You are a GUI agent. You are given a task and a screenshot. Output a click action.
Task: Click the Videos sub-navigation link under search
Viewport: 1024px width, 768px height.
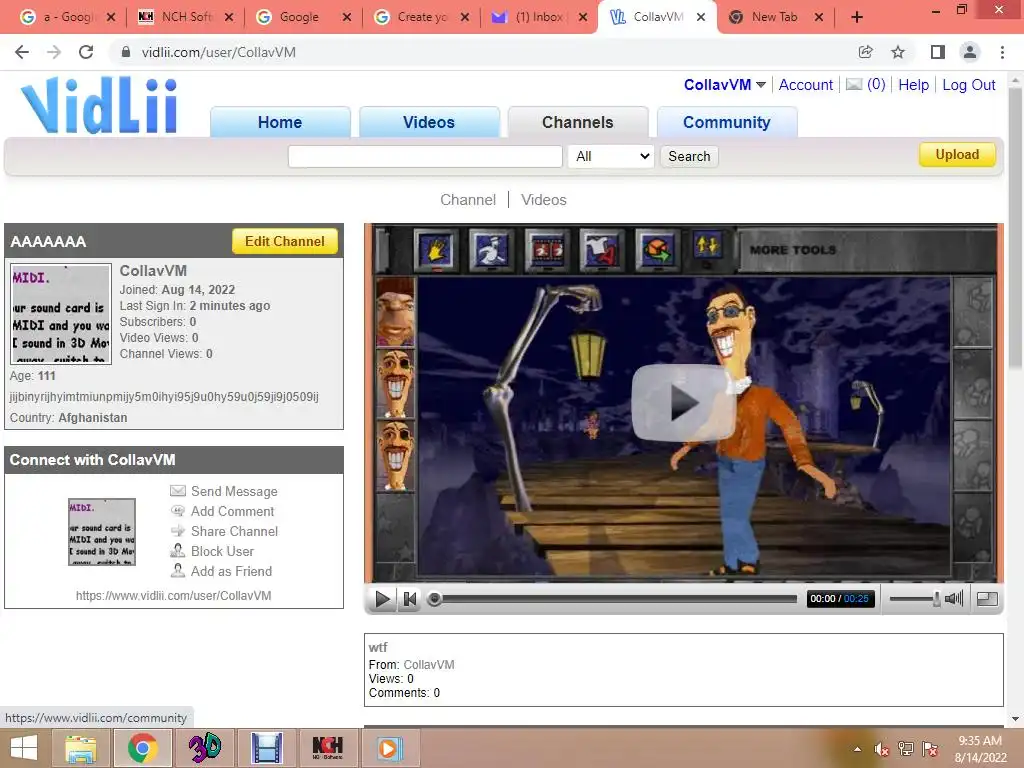point(543,200)
